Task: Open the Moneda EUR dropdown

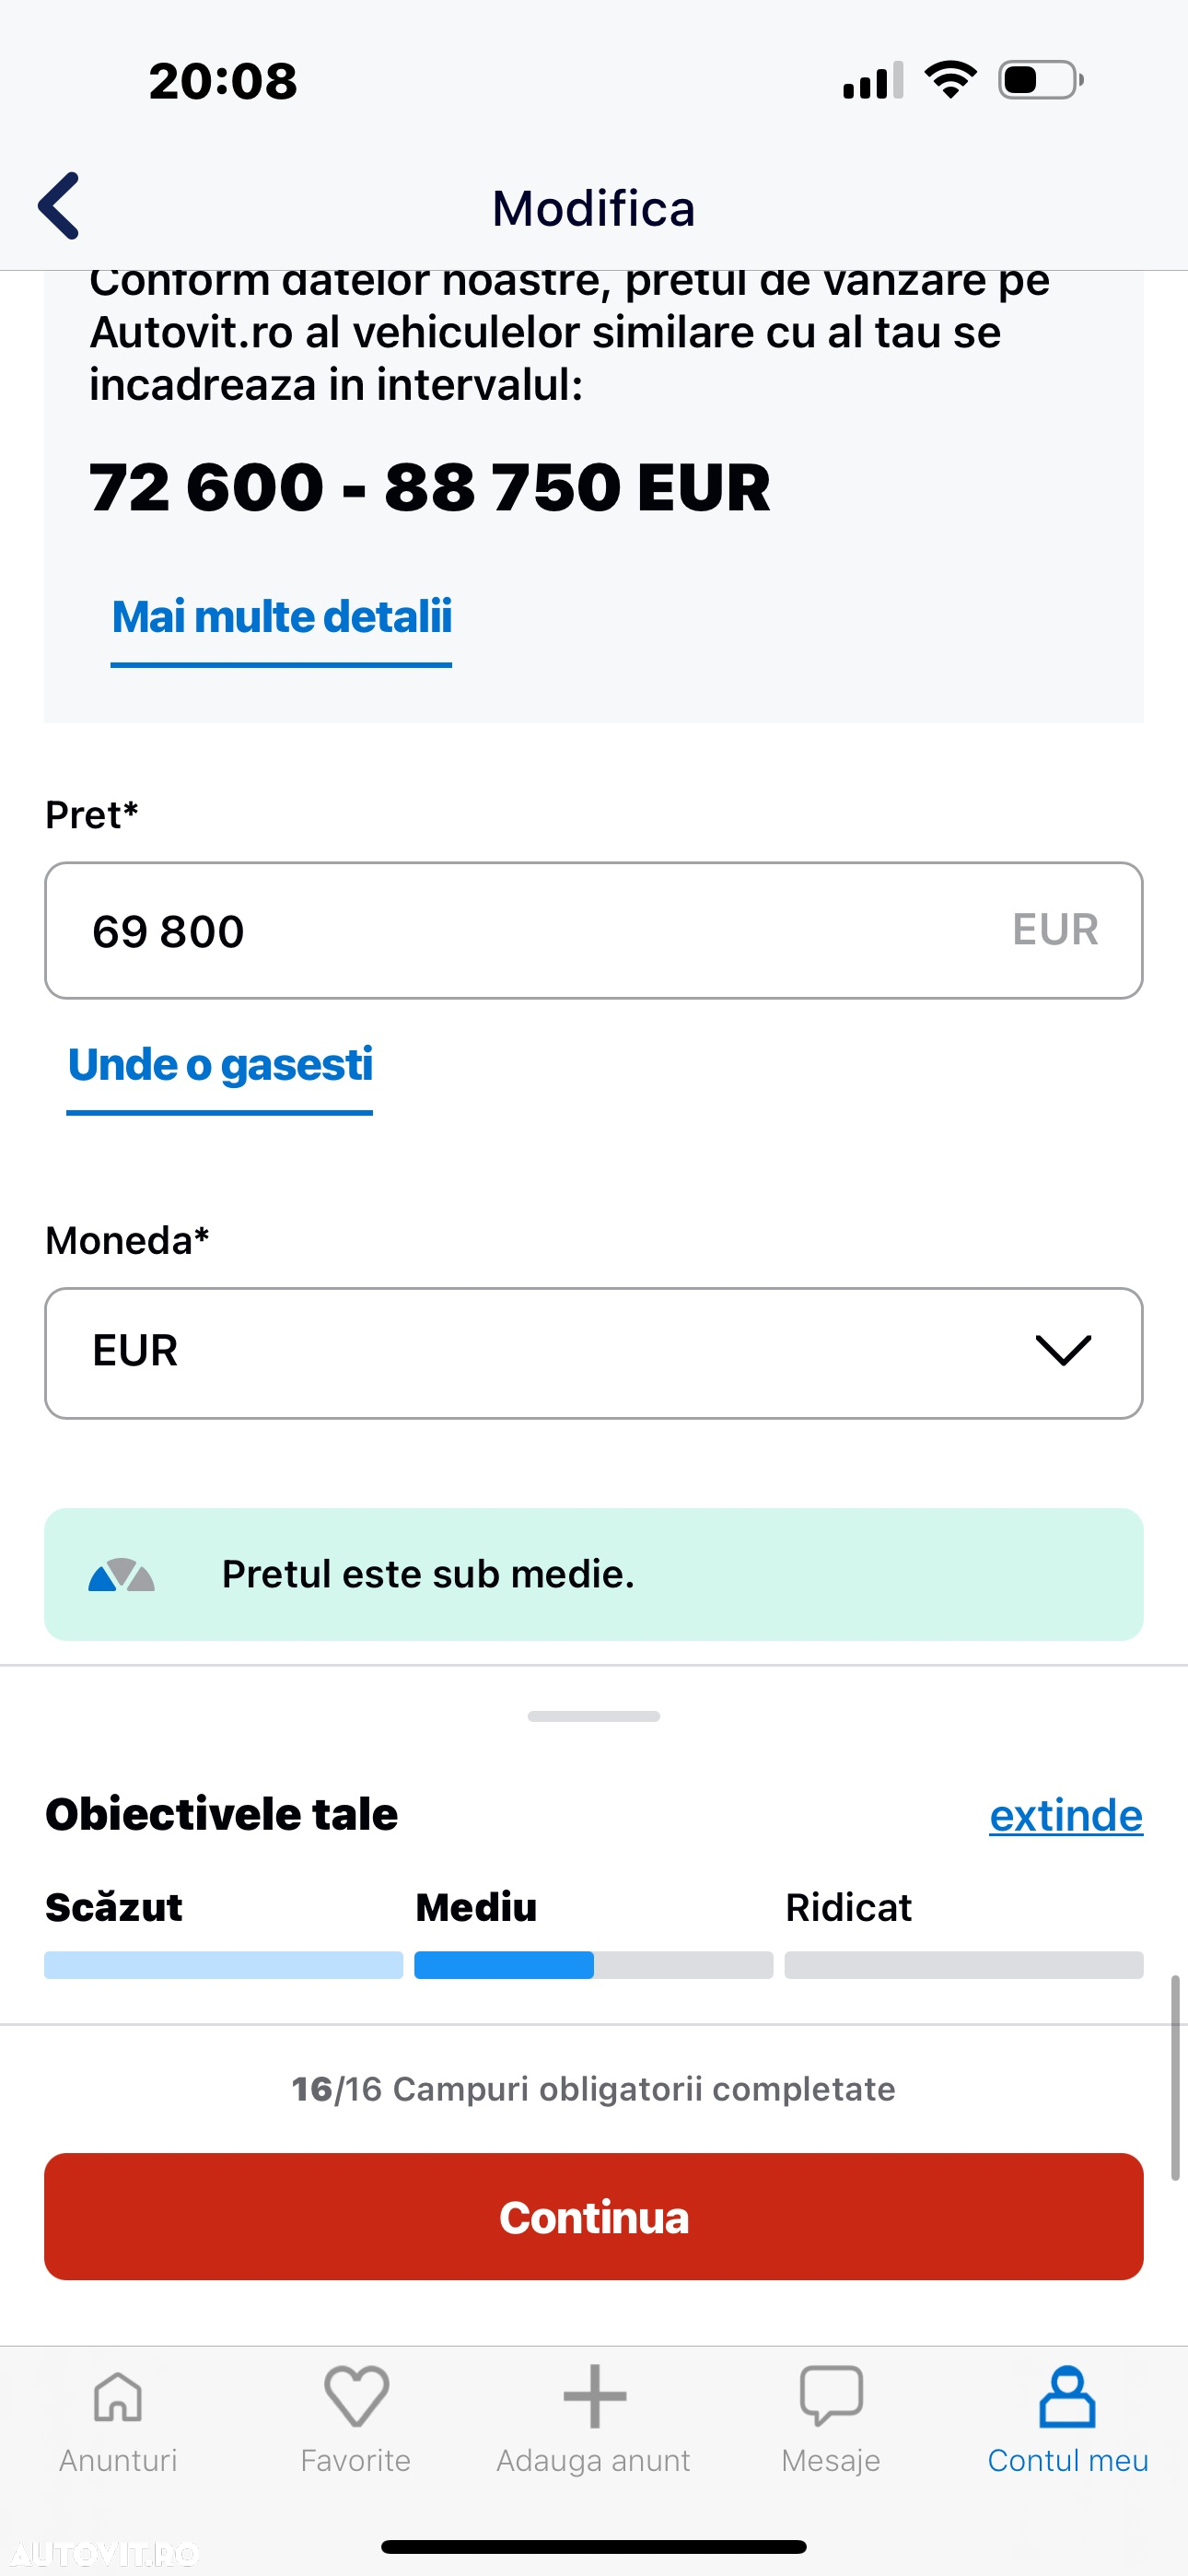Action: (594, 1353)
